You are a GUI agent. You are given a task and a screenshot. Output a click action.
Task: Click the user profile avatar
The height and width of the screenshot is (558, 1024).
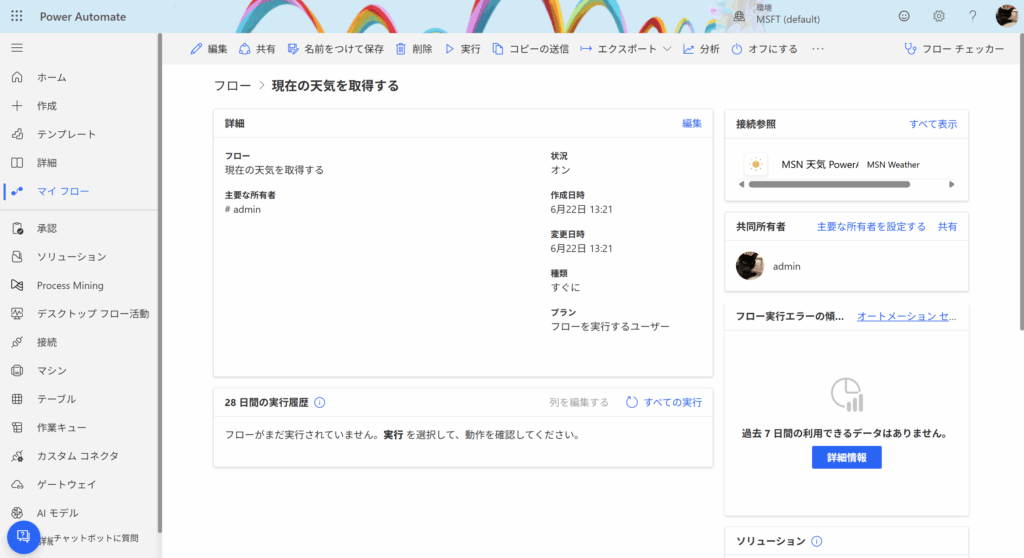1006,16
